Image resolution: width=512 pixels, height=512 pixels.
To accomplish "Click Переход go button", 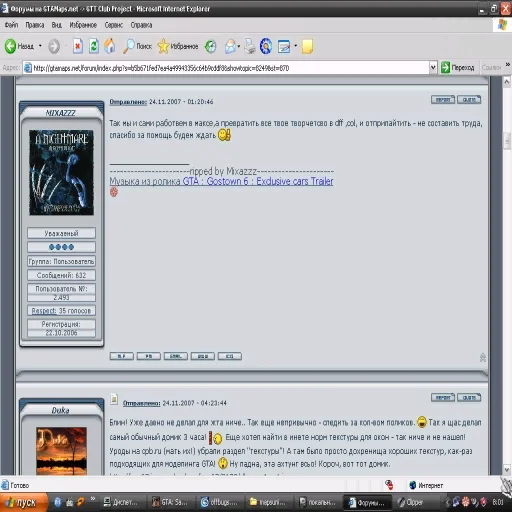I will pos(457,68).
